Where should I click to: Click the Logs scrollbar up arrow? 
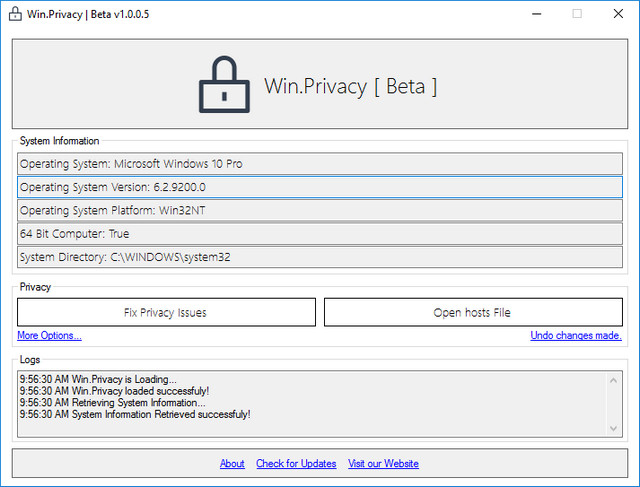[614, 379]
